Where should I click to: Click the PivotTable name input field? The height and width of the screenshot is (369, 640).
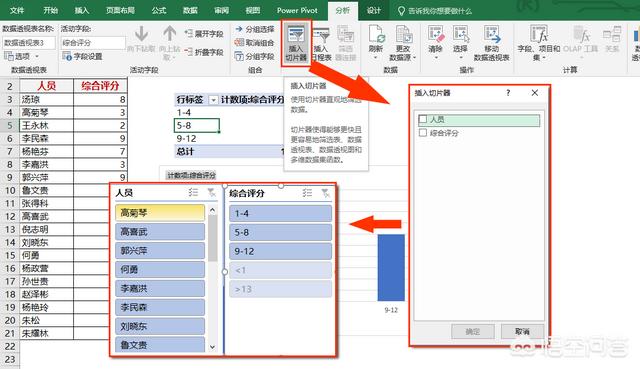pos(29,42)
